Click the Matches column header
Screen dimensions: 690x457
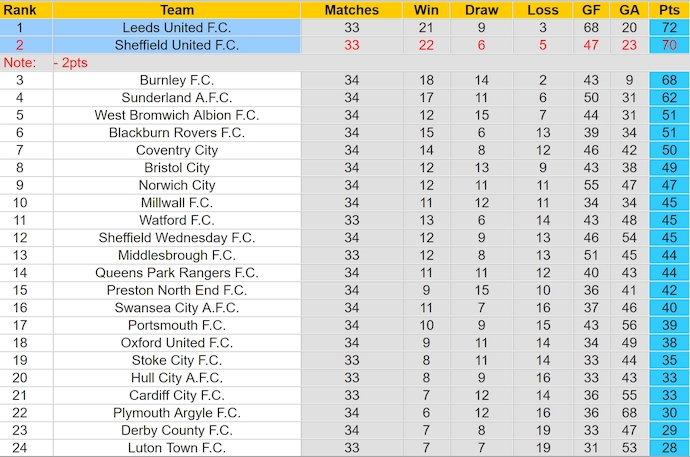pos(351,10)
